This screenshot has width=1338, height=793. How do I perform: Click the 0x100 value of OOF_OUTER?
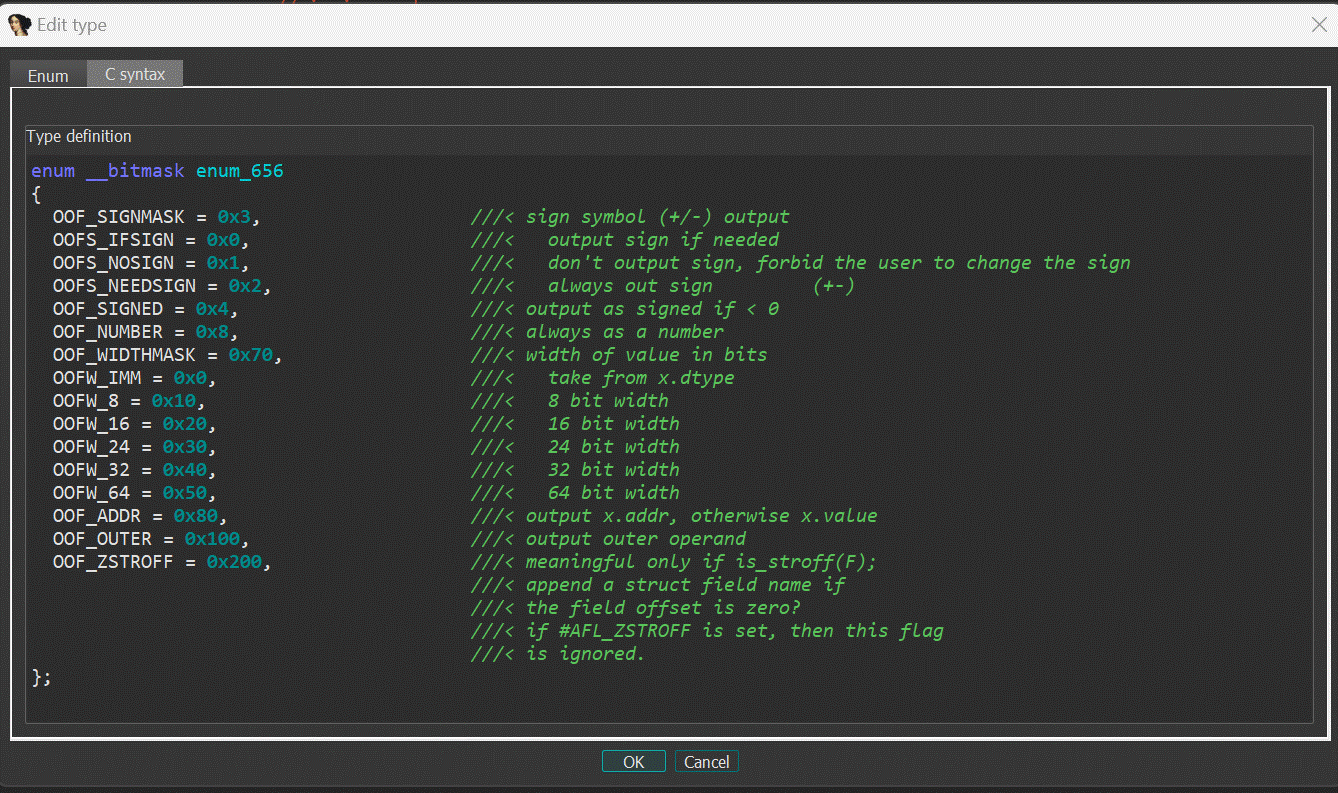pos(211,539)
